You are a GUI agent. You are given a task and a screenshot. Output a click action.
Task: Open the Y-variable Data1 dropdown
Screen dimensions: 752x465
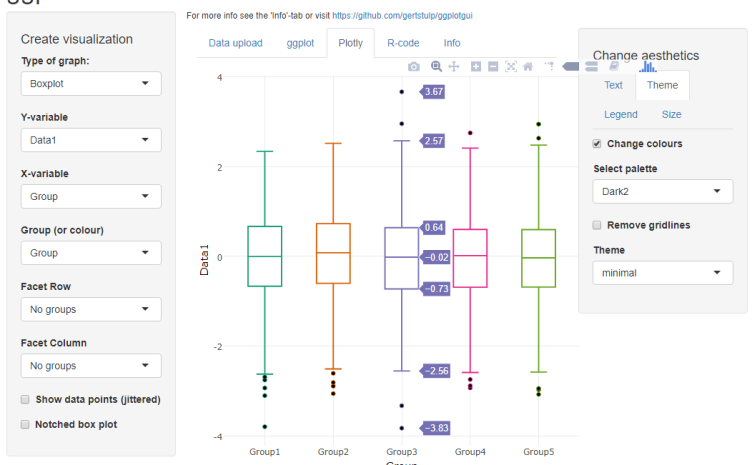pyautogui.click(x=90, y=140)
